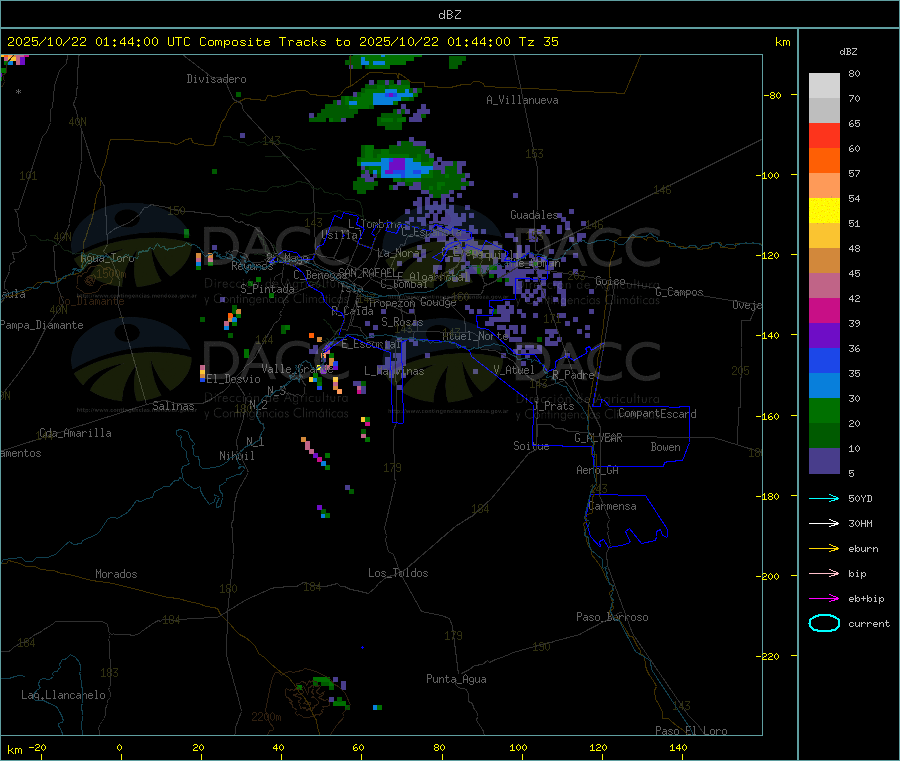
Task: Pick the orange 57 dBZ color swatch
Action: [x=824, y=161]
